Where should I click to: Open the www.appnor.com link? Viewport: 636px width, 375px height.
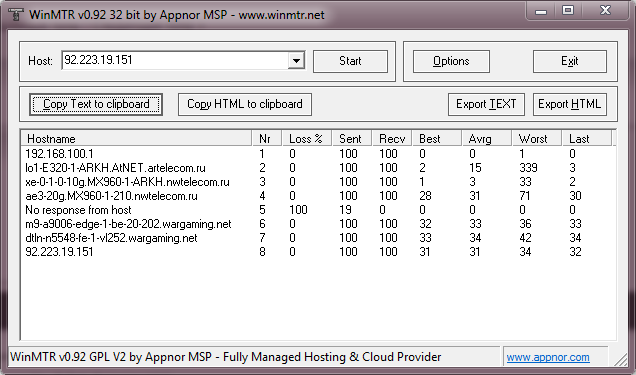pyautogui.click(x=548, y=357)
